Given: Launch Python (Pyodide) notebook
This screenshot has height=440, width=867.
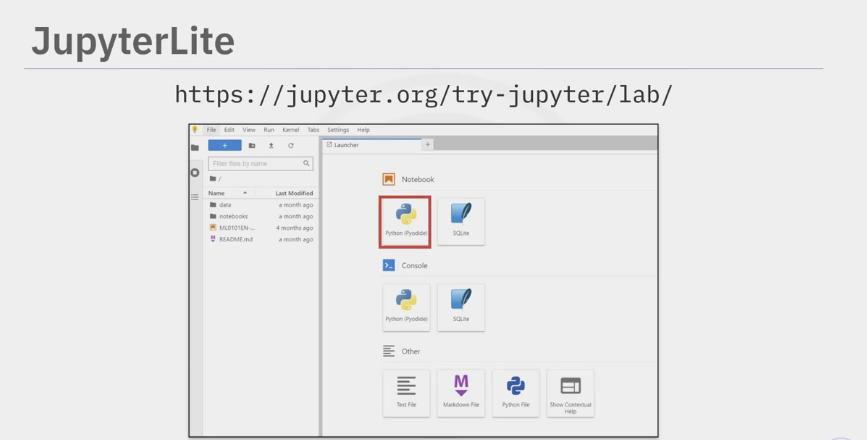Looking at the screenshot, I should (405, 221).
